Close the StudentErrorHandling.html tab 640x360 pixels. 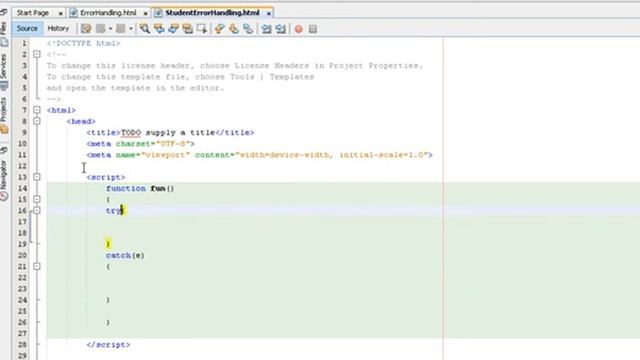click(x=269, y=13)
